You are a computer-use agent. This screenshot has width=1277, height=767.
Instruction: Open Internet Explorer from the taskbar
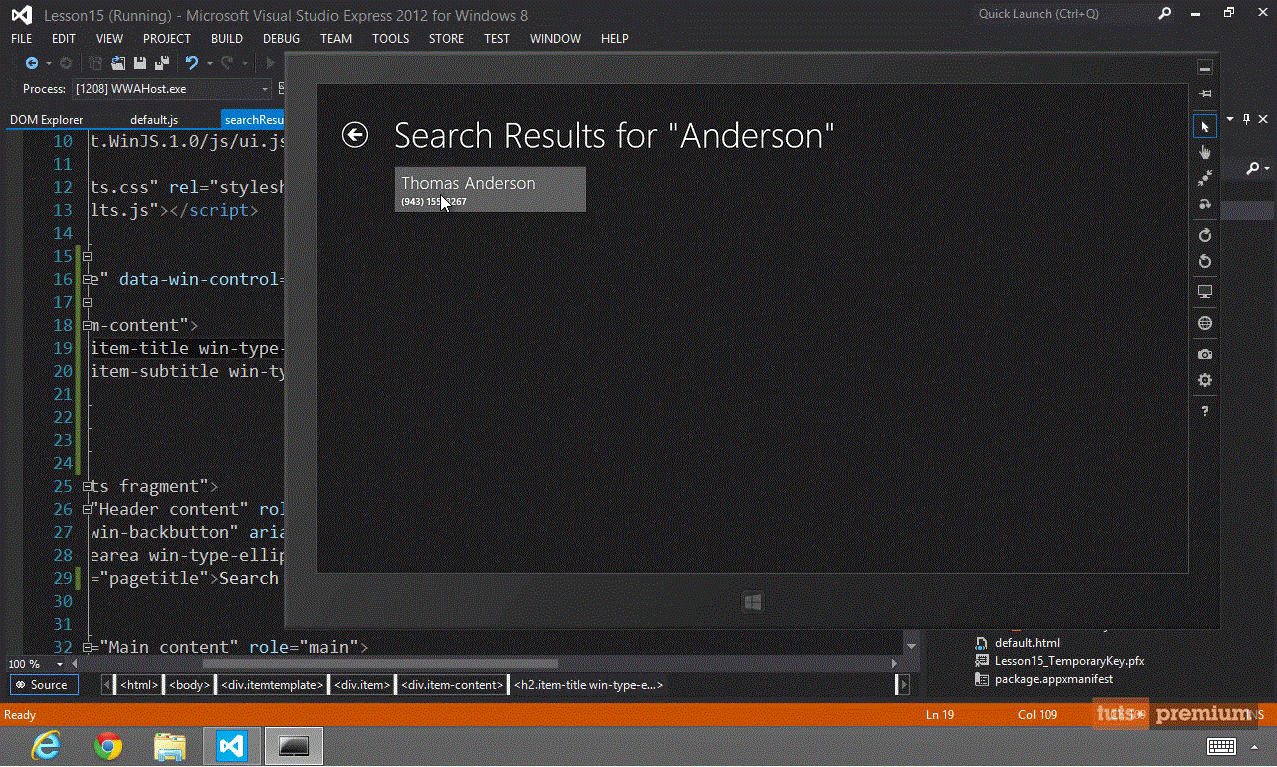(46, 746)
